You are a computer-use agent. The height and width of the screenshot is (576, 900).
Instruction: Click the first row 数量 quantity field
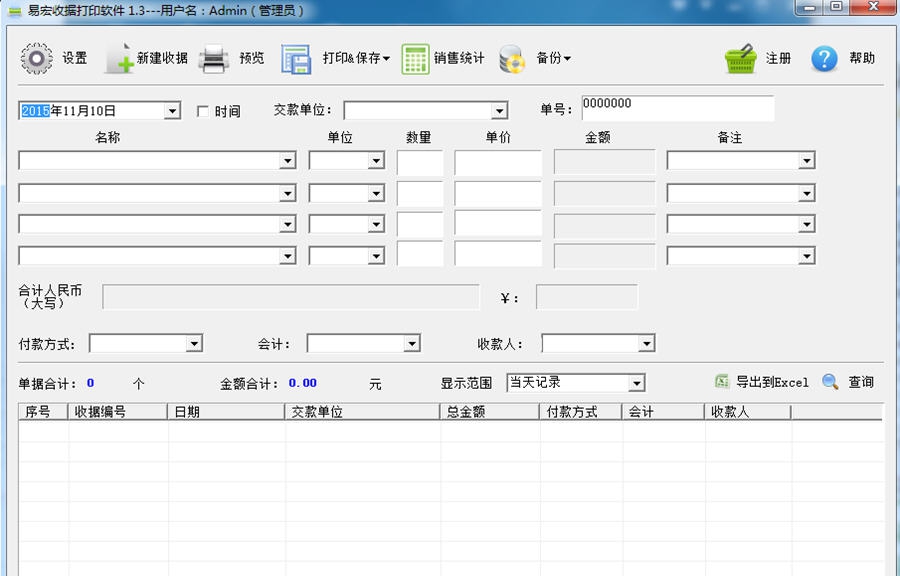418,160
